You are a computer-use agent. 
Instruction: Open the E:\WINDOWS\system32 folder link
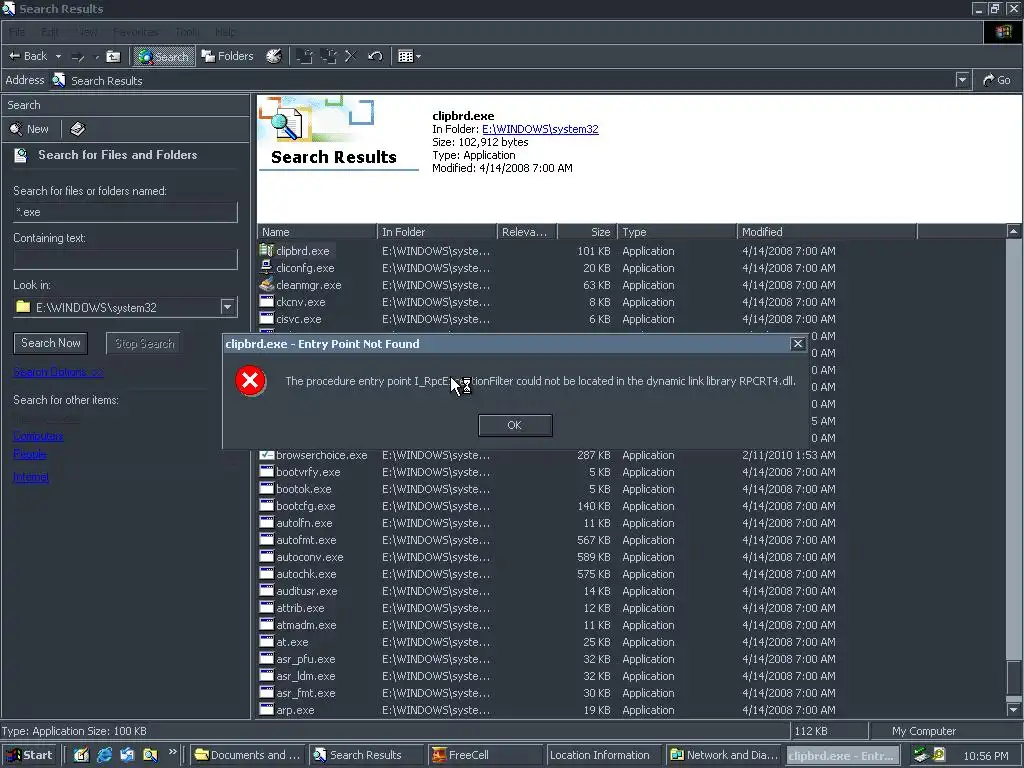click(540, 129)
